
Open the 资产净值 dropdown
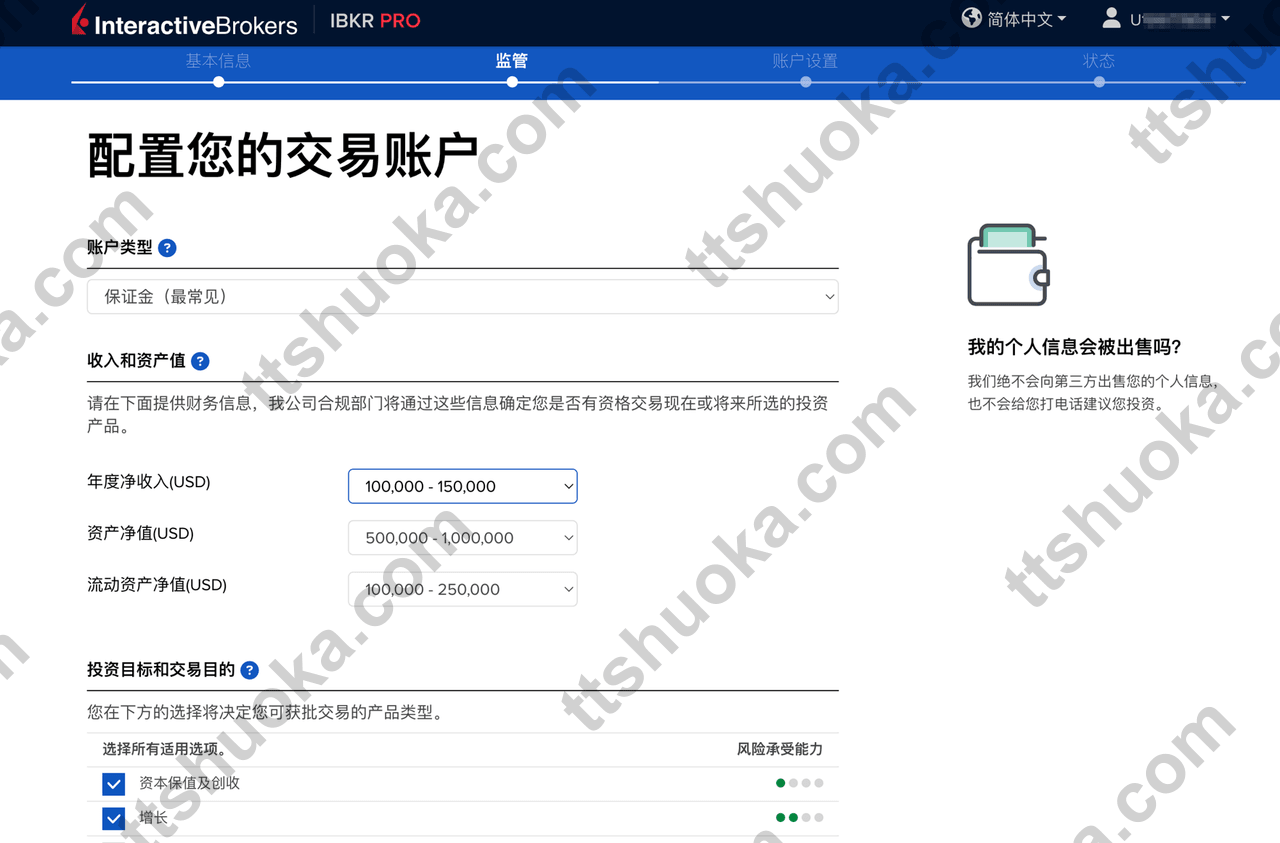click(463, 538)
